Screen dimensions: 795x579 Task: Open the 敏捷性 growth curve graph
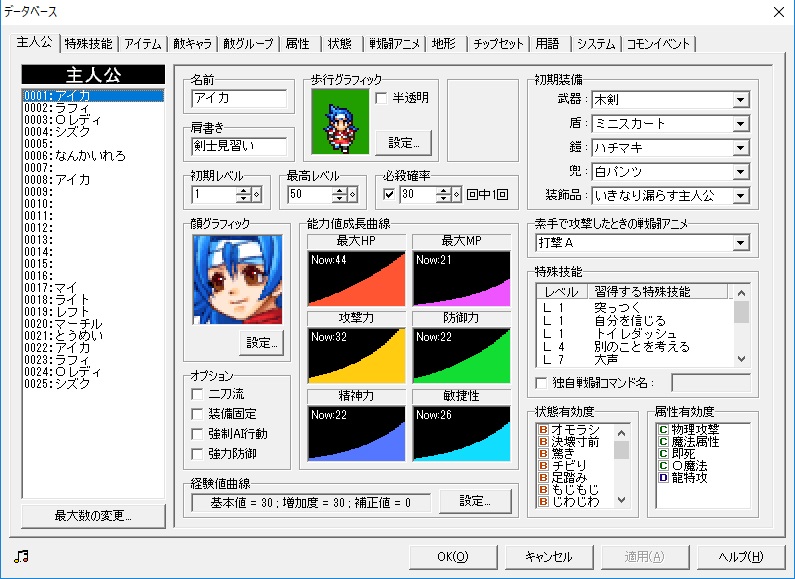click(x=461, y=433)
